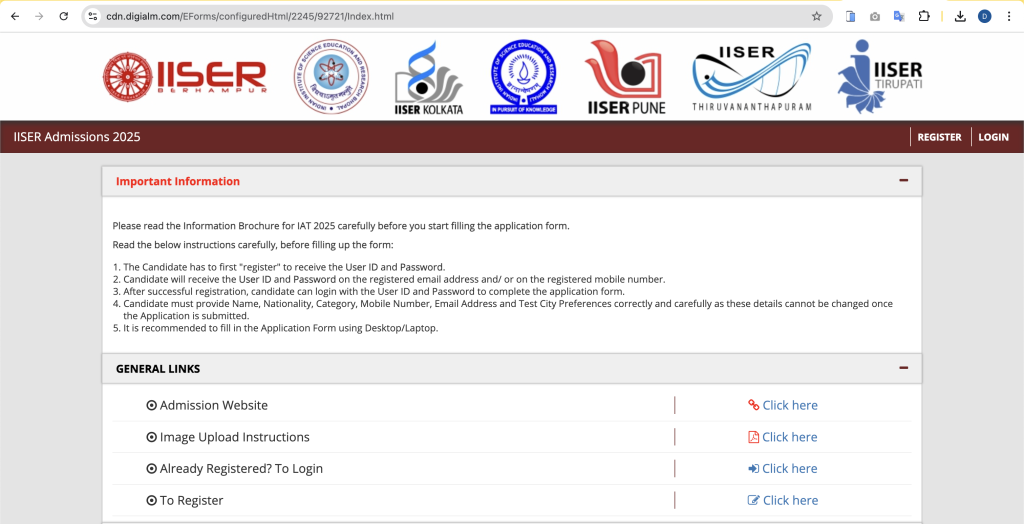Click the sentence about Information Brochure IAT 2025
Viewport: 1024px width, 524px height.
tap(341, 226)
